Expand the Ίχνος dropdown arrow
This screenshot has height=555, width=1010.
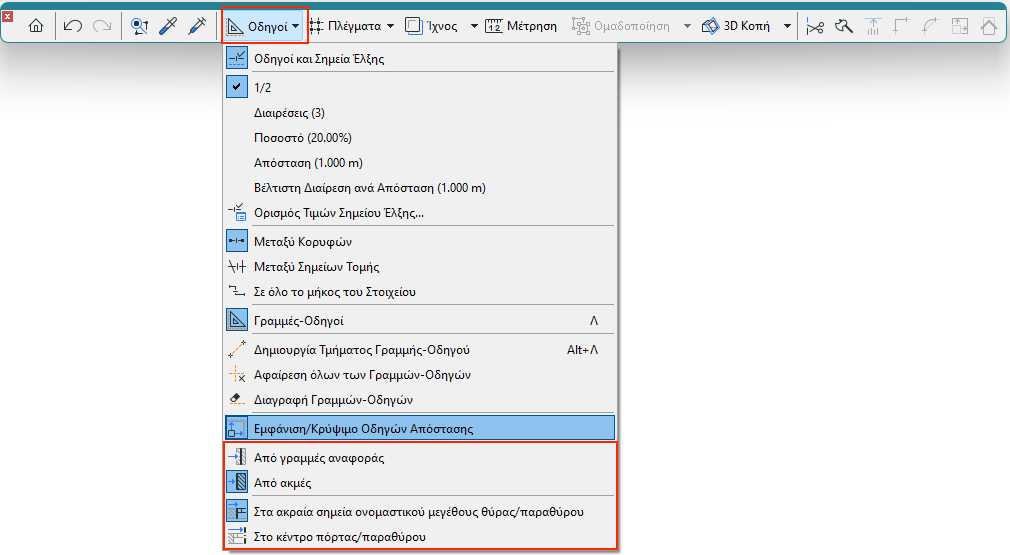pos(474,26)
